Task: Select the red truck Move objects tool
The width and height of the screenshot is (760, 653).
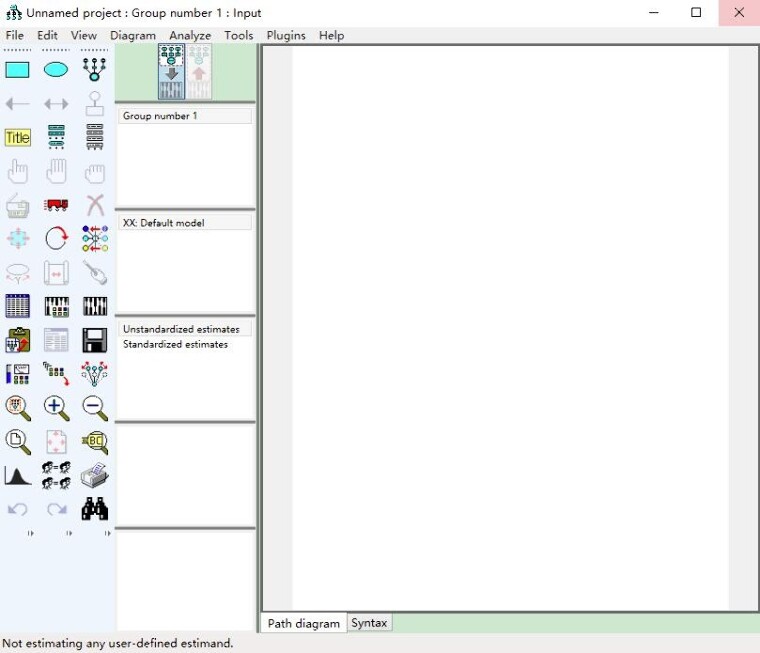Action: coord(56,205)
